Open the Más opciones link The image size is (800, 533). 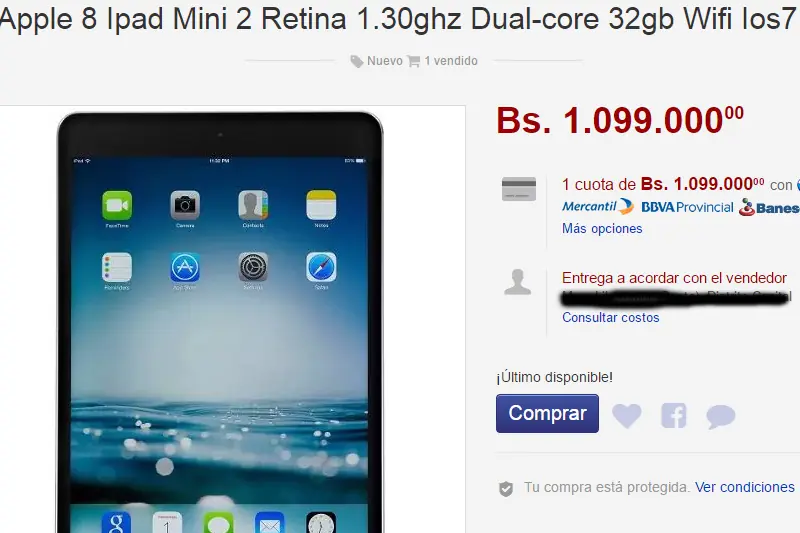[x=602, y=229]
